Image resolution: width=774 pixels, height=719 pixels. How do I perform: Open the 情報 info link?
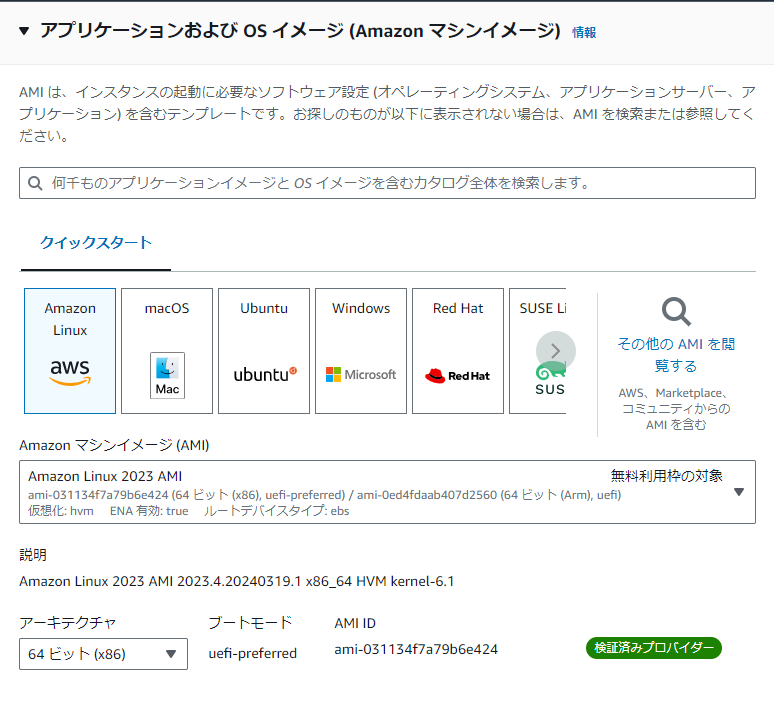[584, 33]
